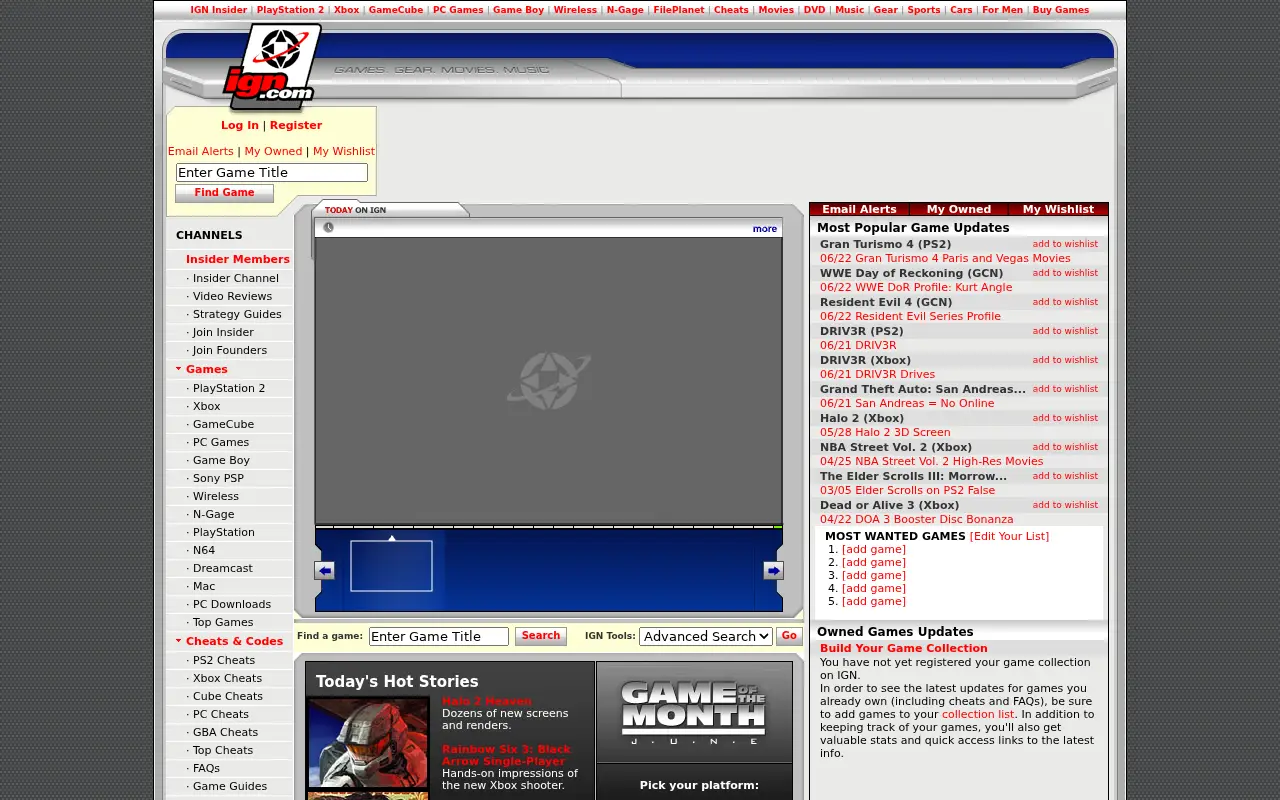Click WWE Day of Reckoning (GCN) title
Screen dimensions: 1280x800
coord(911,273)
